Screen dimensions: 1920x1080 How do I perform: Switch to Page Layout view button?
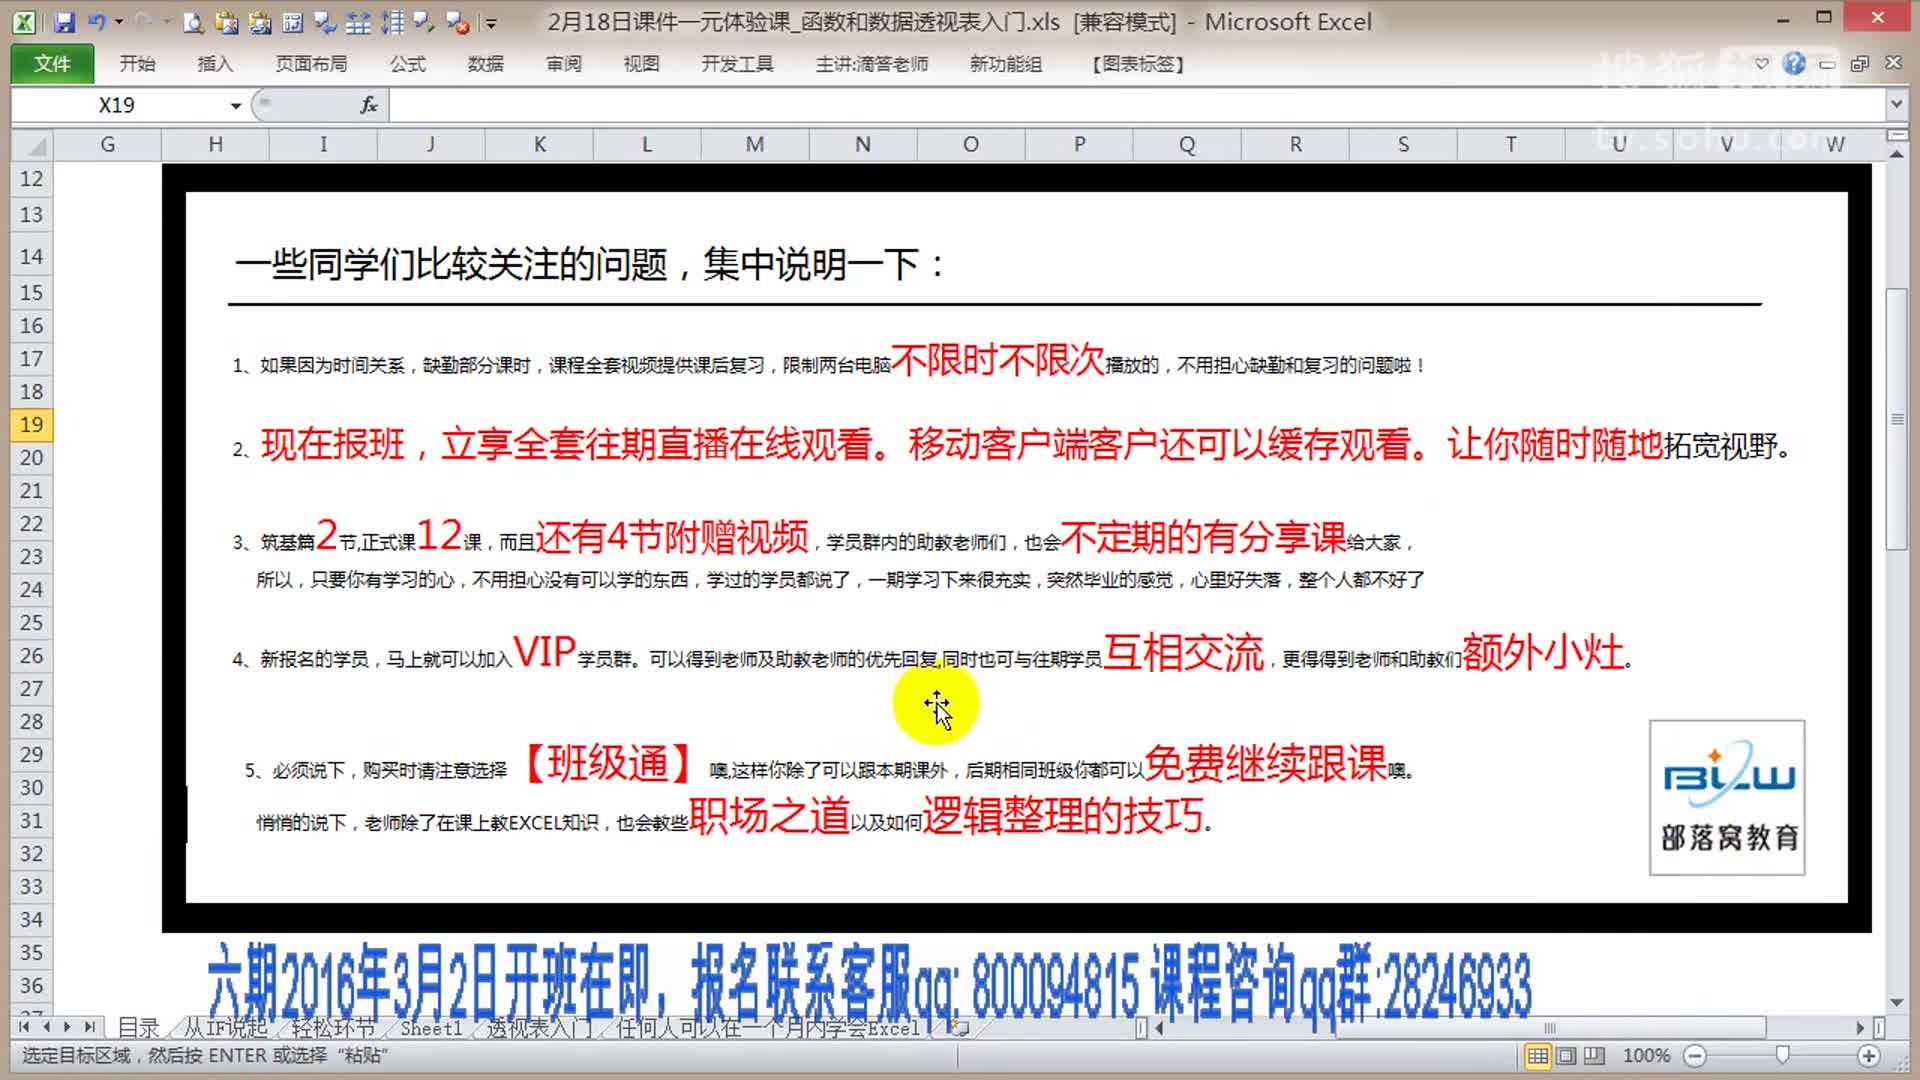[1566, 1056]
